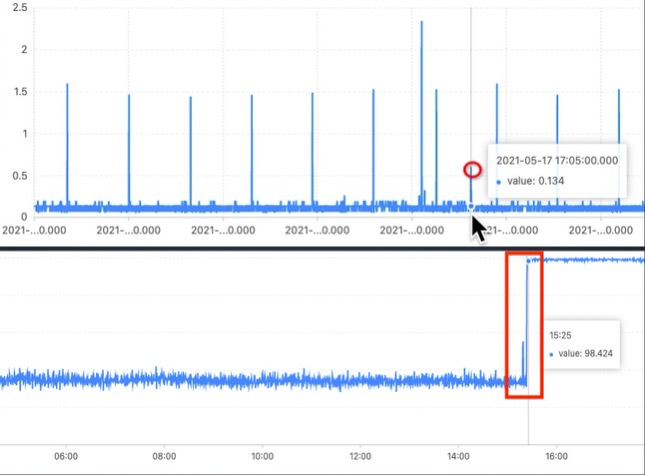Screen dimensions: 645x475
Task: Click the 2.5 y-axis label
Action: (x=20, y=7)
